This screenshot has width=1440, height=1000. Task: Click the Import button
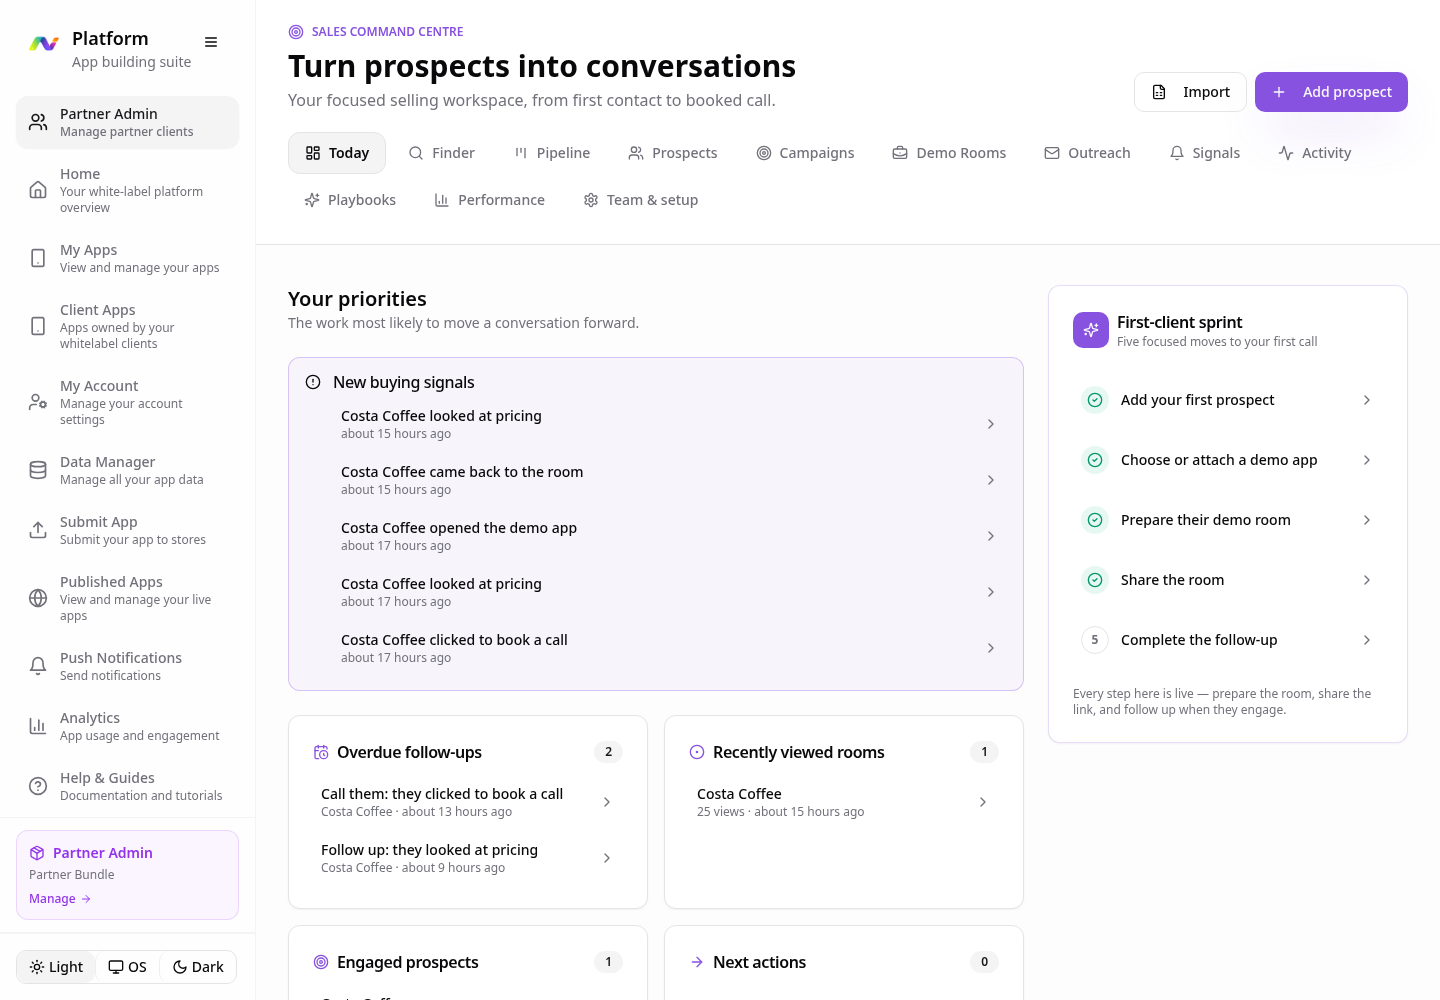[x=1190, y=92]
